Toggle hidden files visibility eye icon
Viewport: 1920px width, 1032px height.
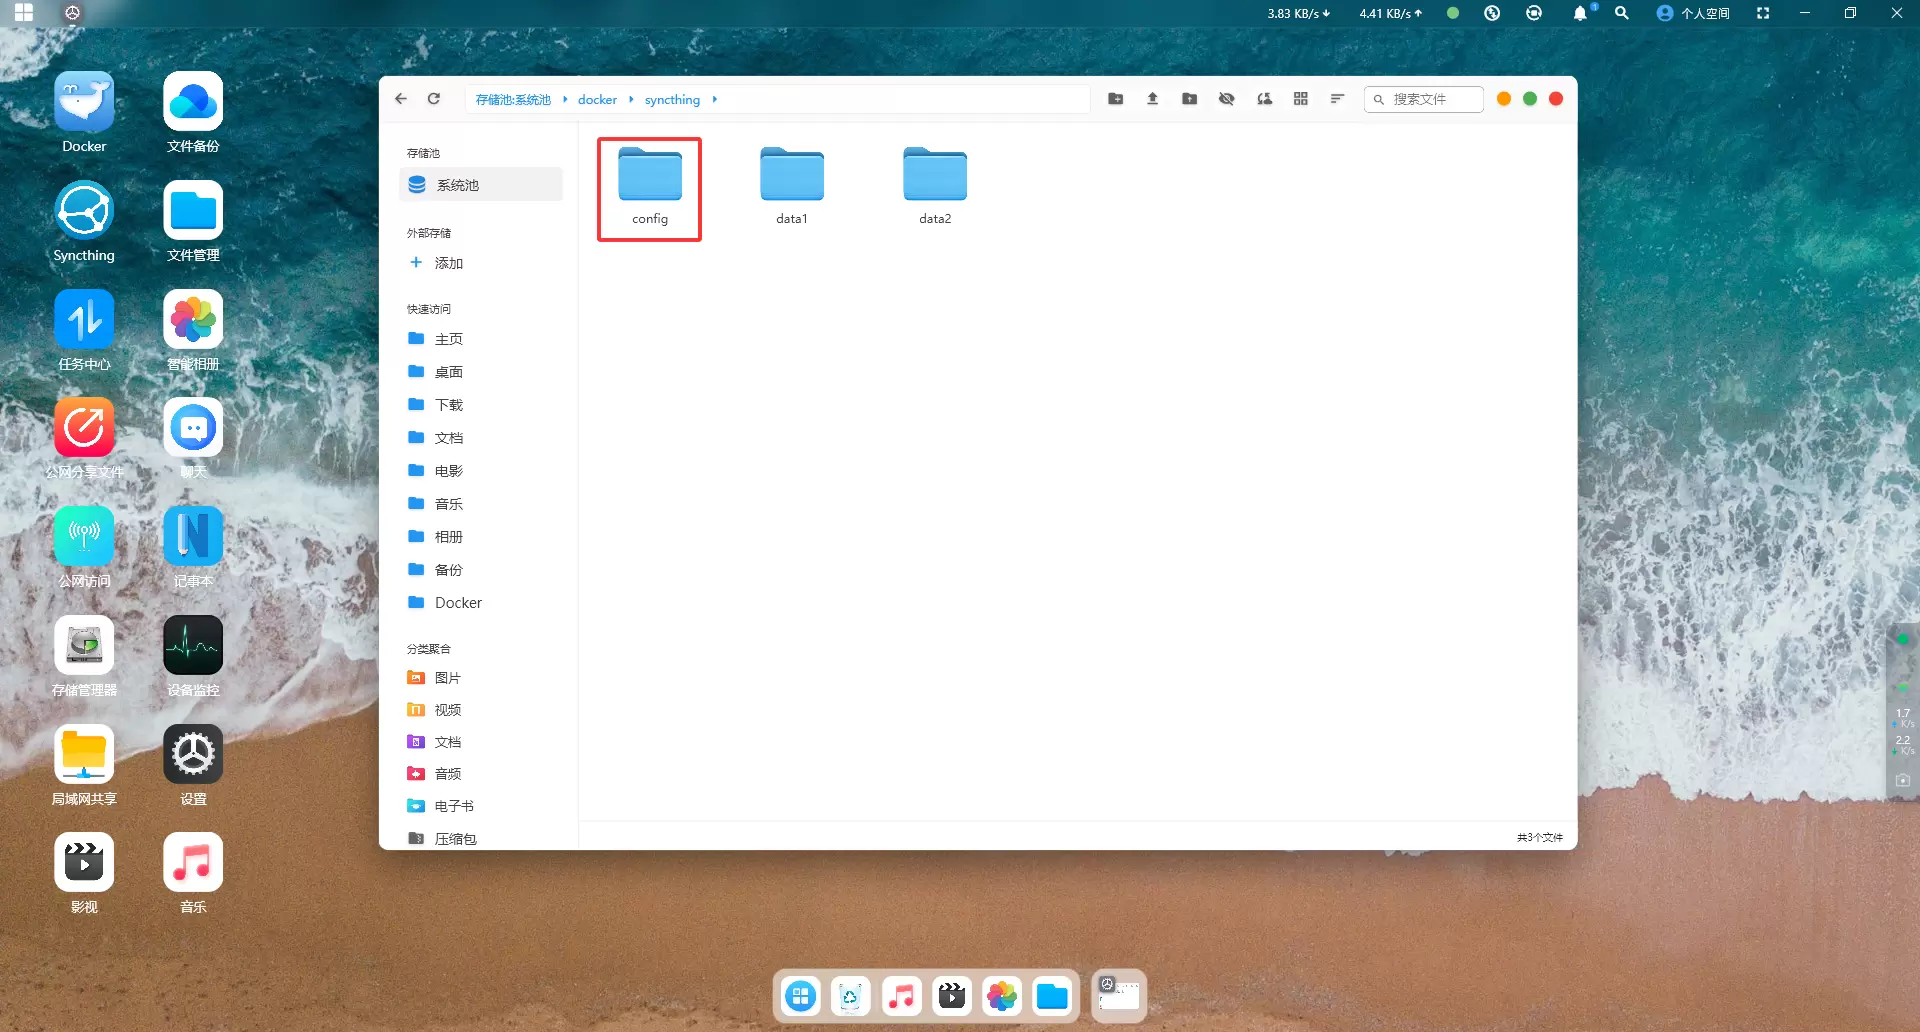[x=1226, y=99]
